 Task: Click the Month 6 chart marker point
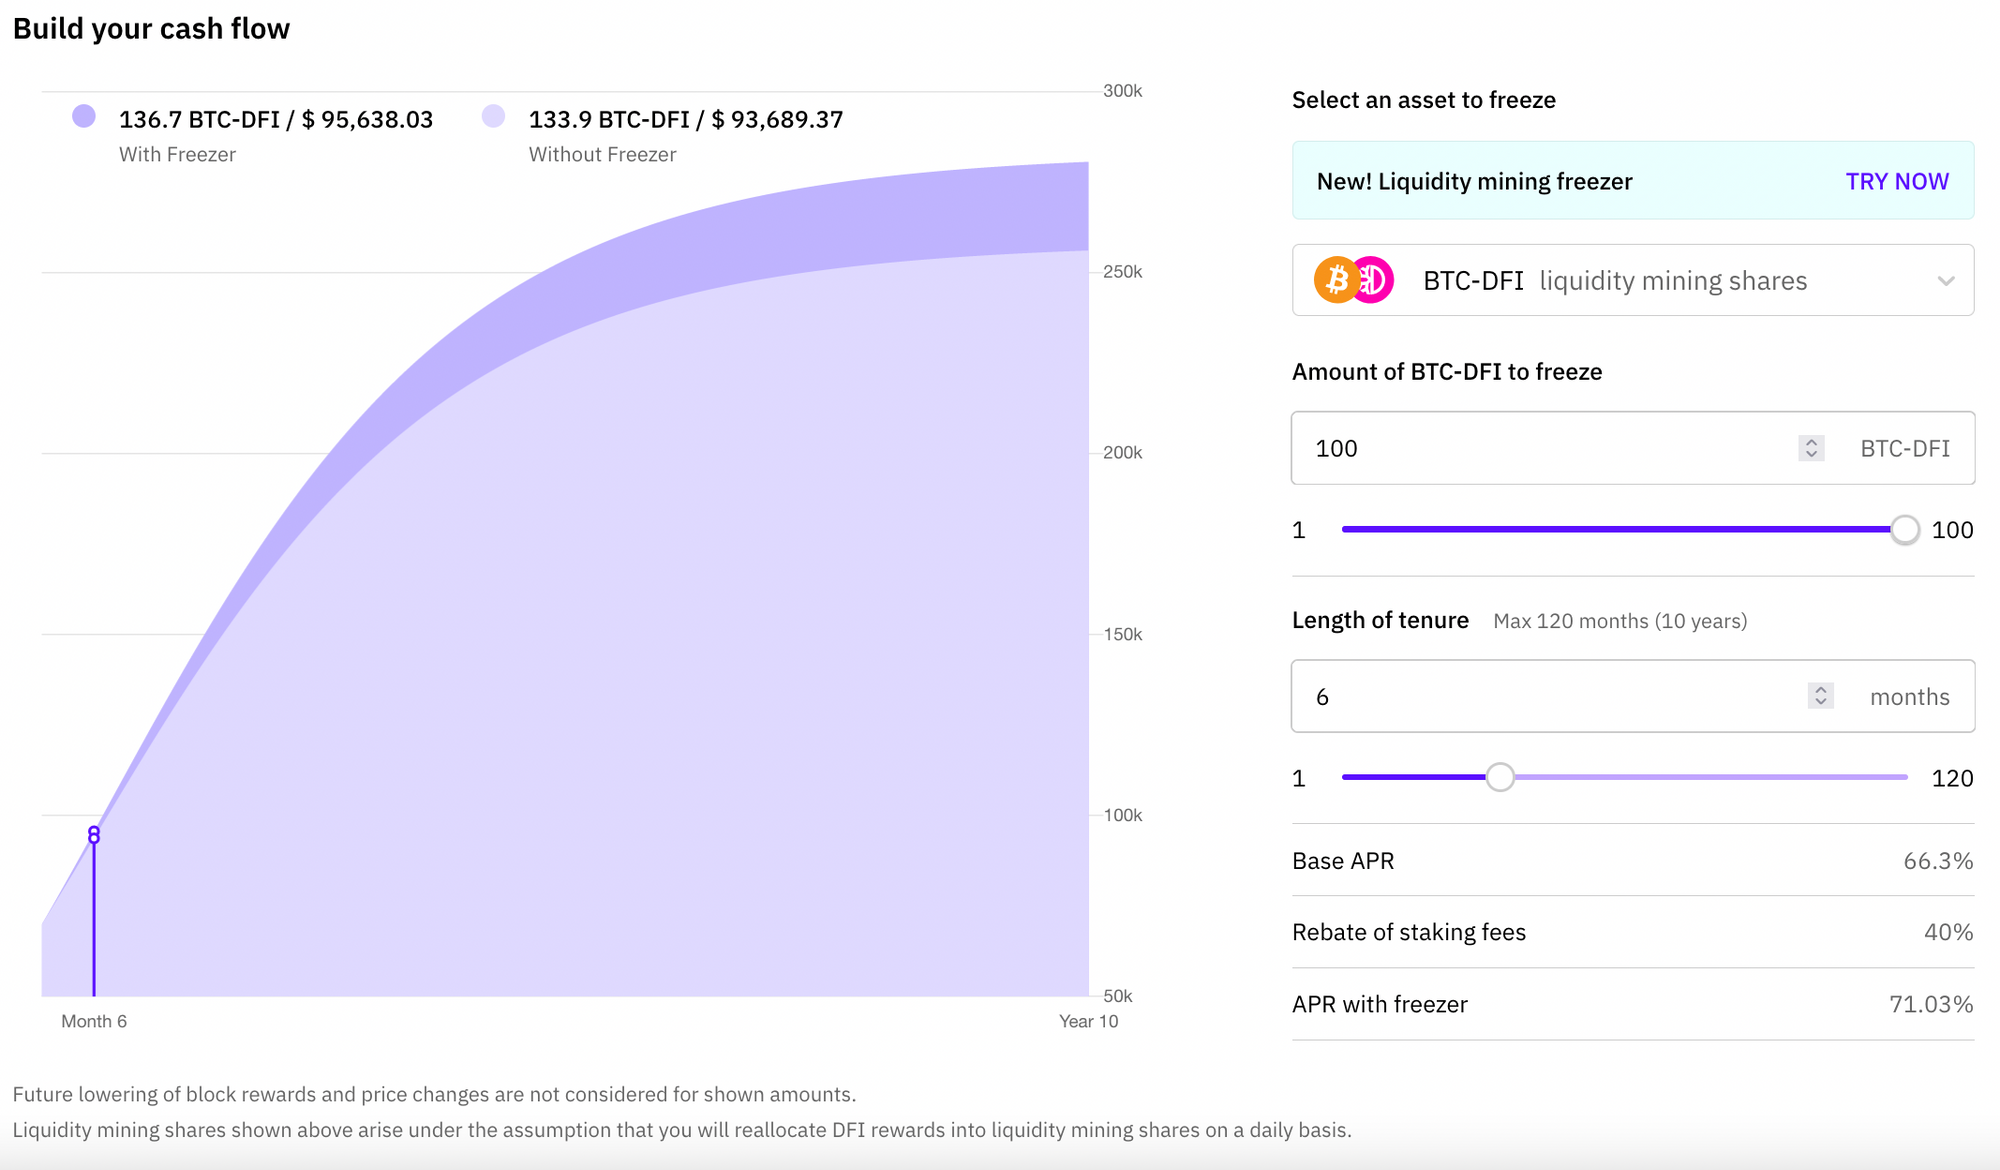tap(94, 835)
